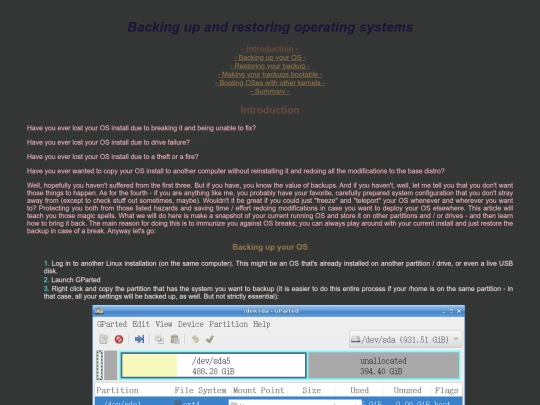Open the GParted menu

point(112,324)
